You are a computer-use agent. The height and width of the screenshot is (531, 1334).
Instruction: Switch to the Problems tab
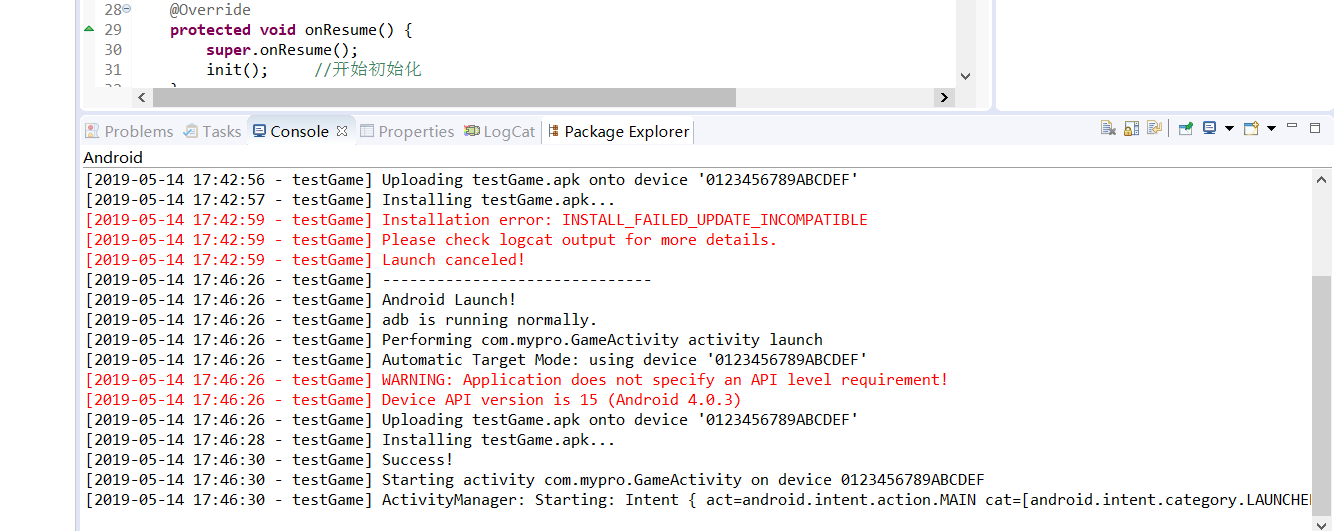pos(129,131)
